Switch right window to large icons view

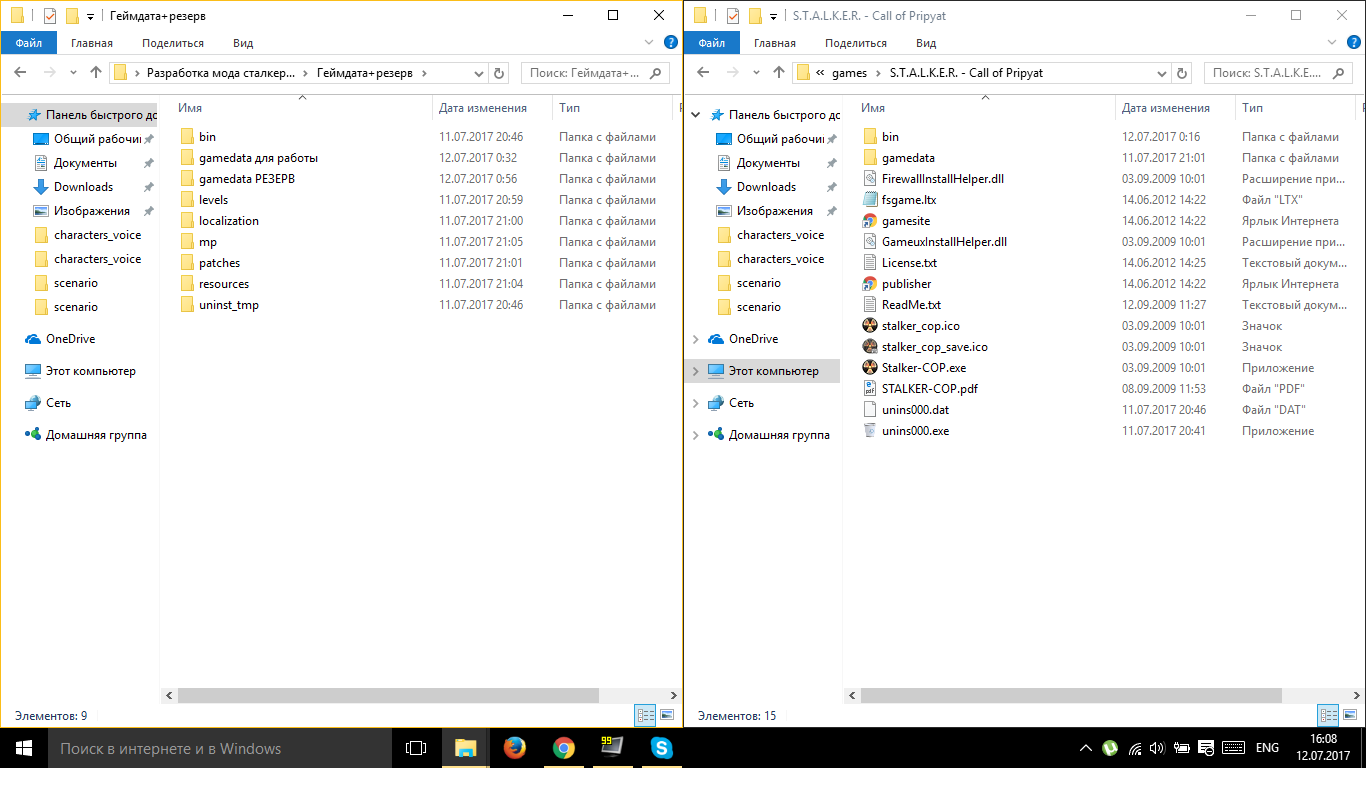coord(1349,716)
